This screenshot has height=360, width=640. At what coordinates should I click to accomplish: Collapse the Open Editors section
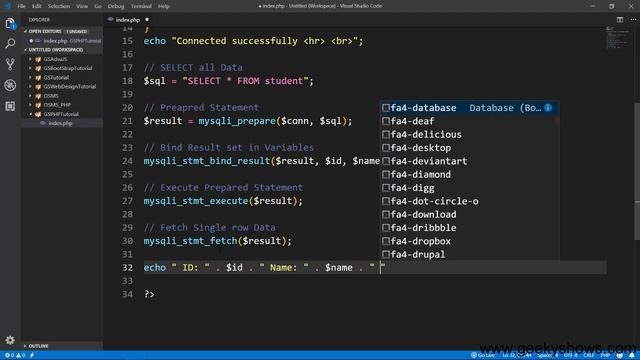click(x=25, y=31)
